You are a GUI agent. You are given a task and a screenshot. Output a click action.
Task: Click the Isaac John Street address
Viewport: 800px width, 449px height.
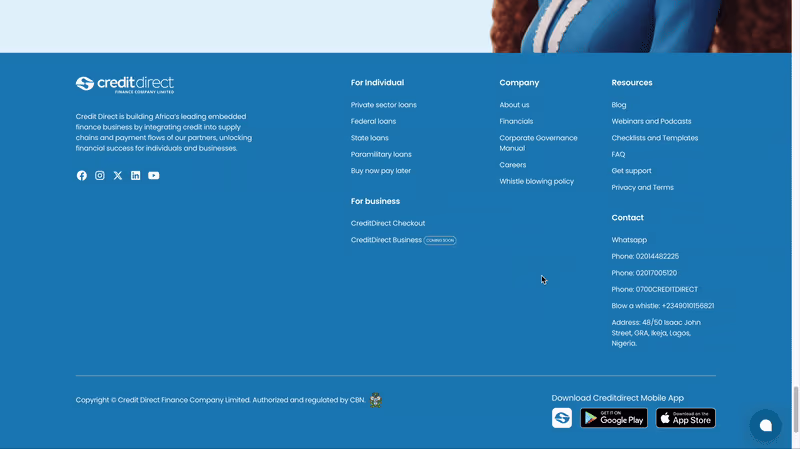click(x=656, y=333)
